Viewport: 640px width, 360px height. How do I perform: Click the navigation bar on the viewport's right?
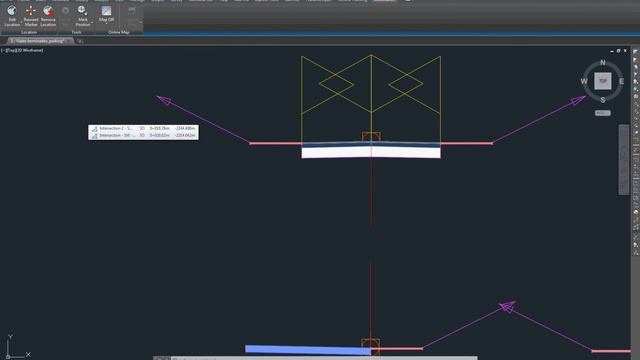(624, 159)
